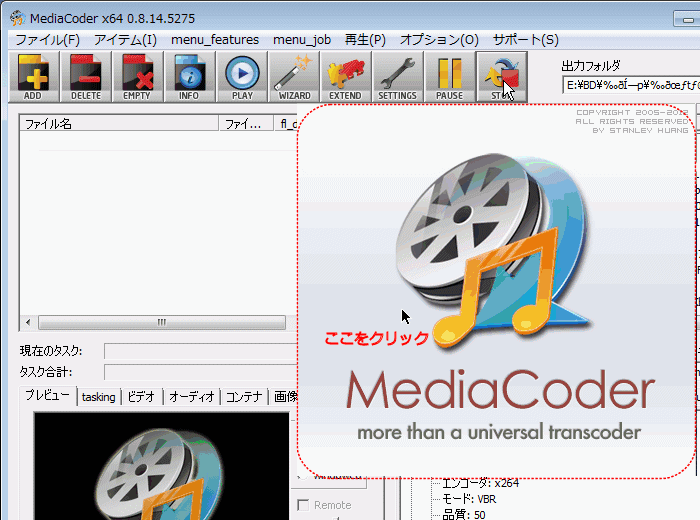This screenshot has height=520, width=700.
Task: Open the INFO toolbar icon
Action: pyautogui.click(x=190, y=77)
